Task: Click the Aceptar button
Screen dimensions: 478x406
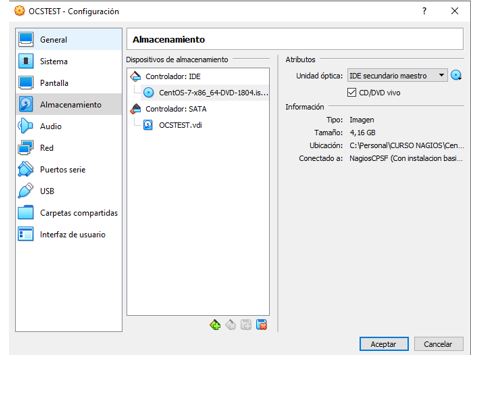Action: point(384,344)
